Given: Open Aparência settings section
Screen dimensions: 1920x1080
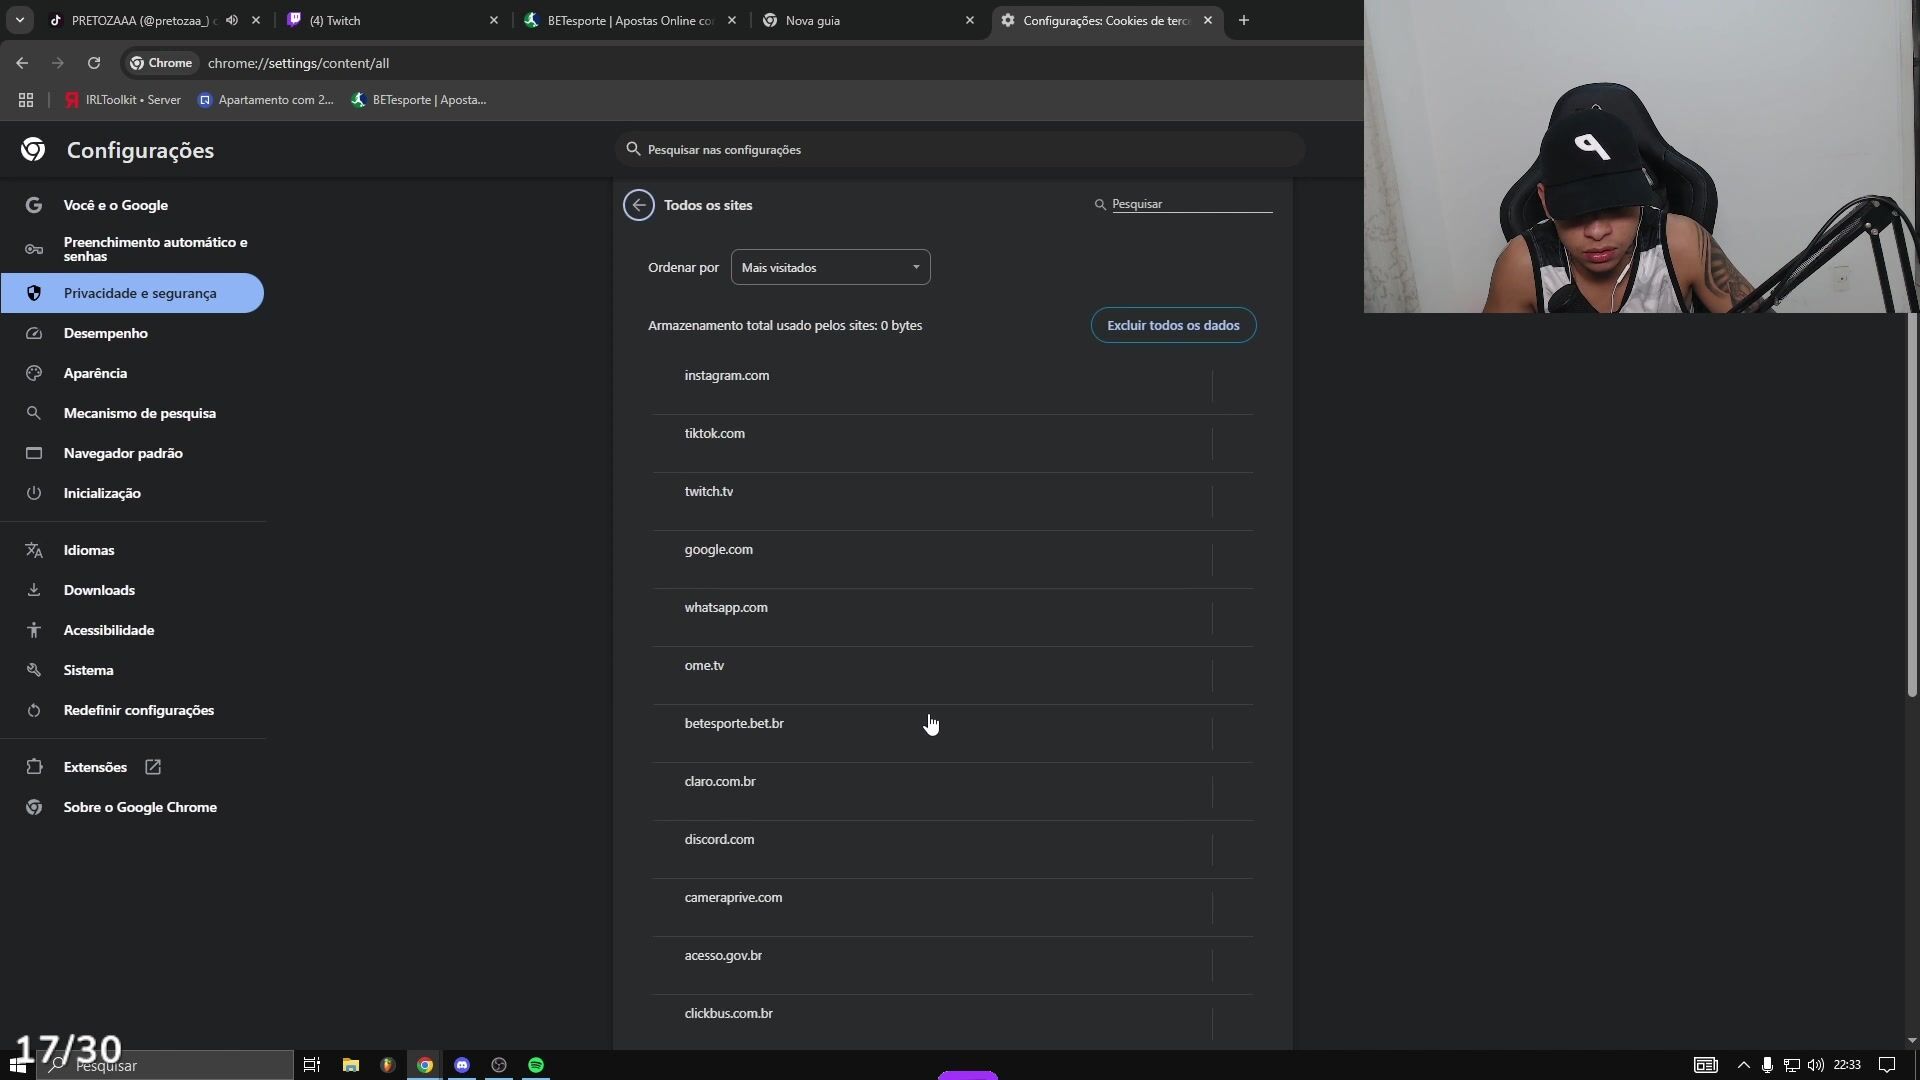Looking at the screenshot, I should (x=133, y=373).
